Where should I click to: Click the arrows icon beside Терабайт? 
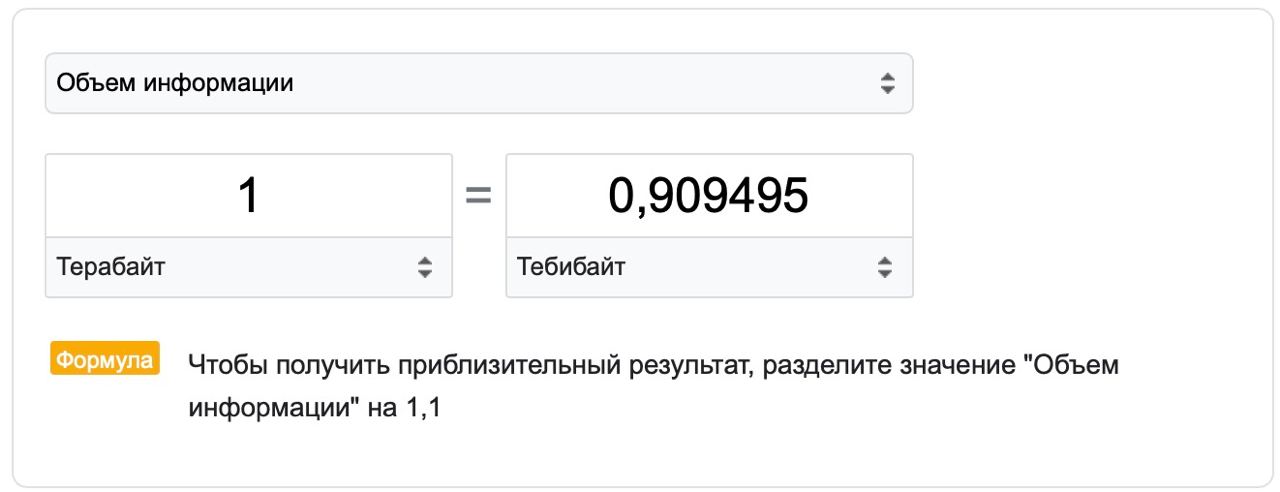tap(425, 267)
